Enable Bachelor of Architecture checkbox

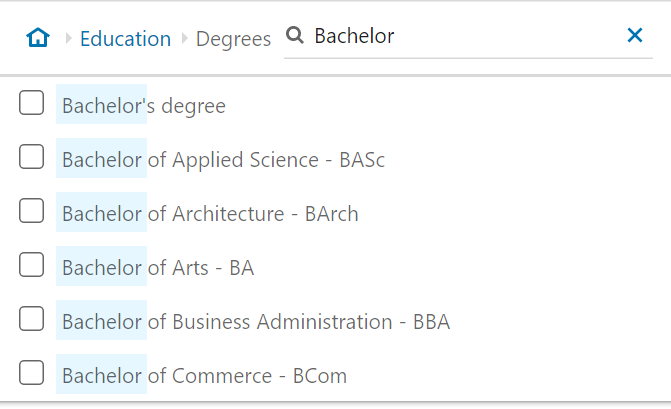(x=31, y=210)
